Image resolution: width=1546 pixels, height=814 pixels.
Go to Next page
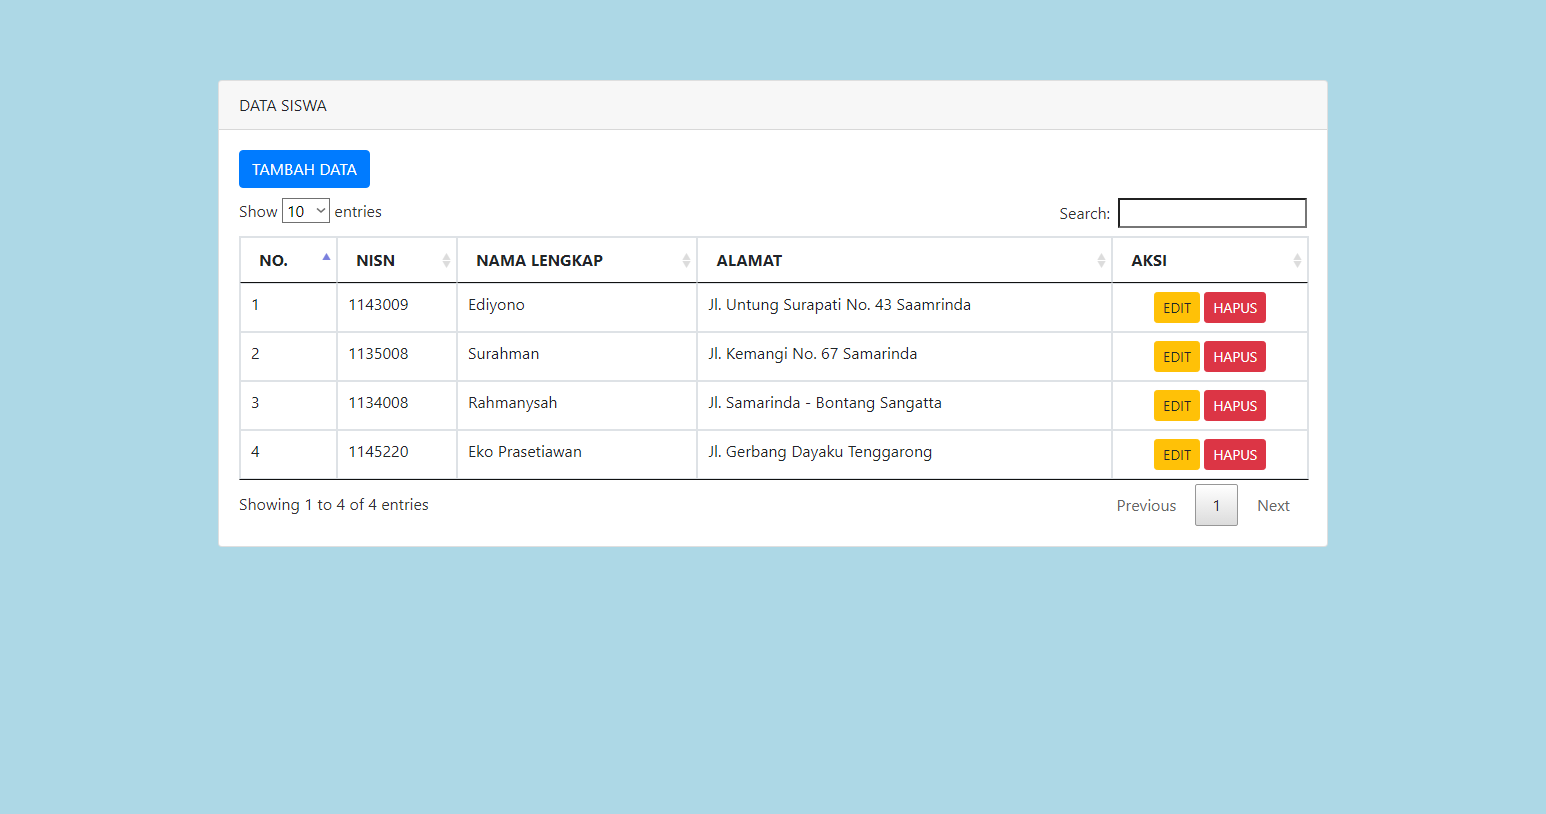(x=1273, y=505)
